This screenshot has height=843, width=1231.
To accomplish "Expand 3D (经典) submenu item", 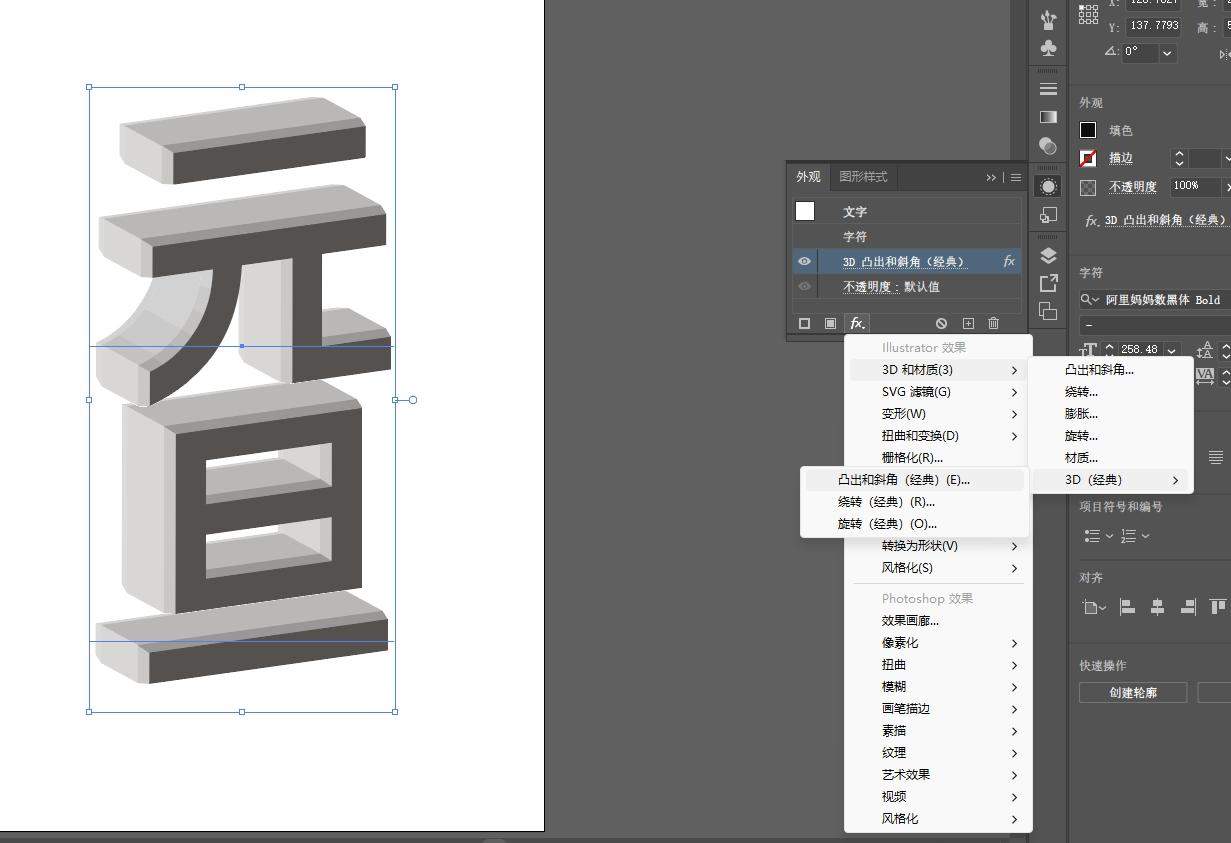I will pos(1111,480).
